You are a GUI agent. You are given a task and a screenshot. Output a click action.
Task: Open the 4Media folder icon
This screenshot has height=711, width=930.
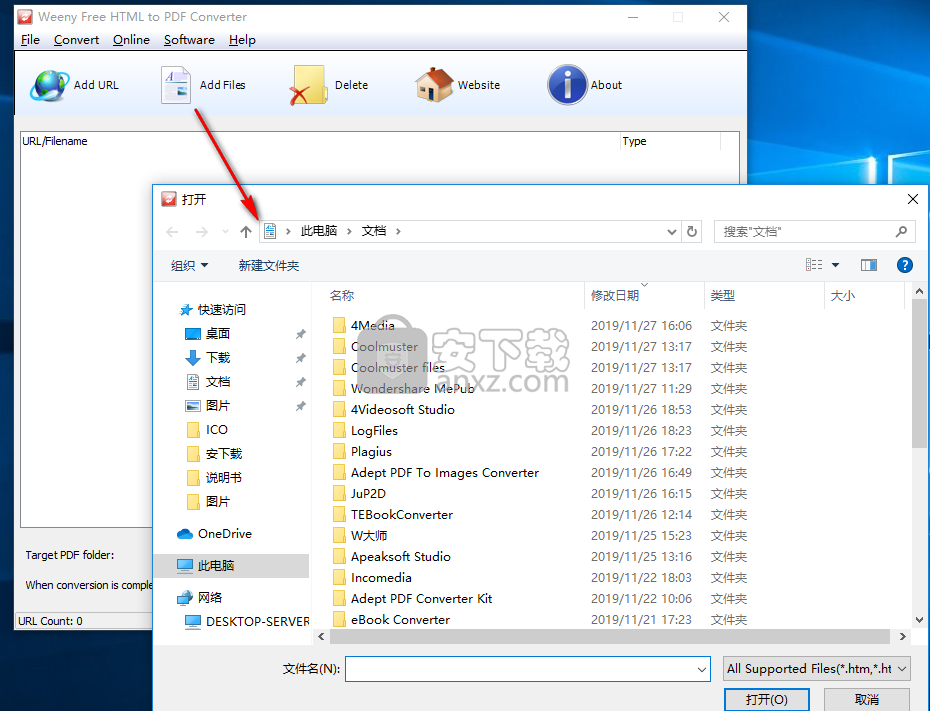tap(339, 325)
